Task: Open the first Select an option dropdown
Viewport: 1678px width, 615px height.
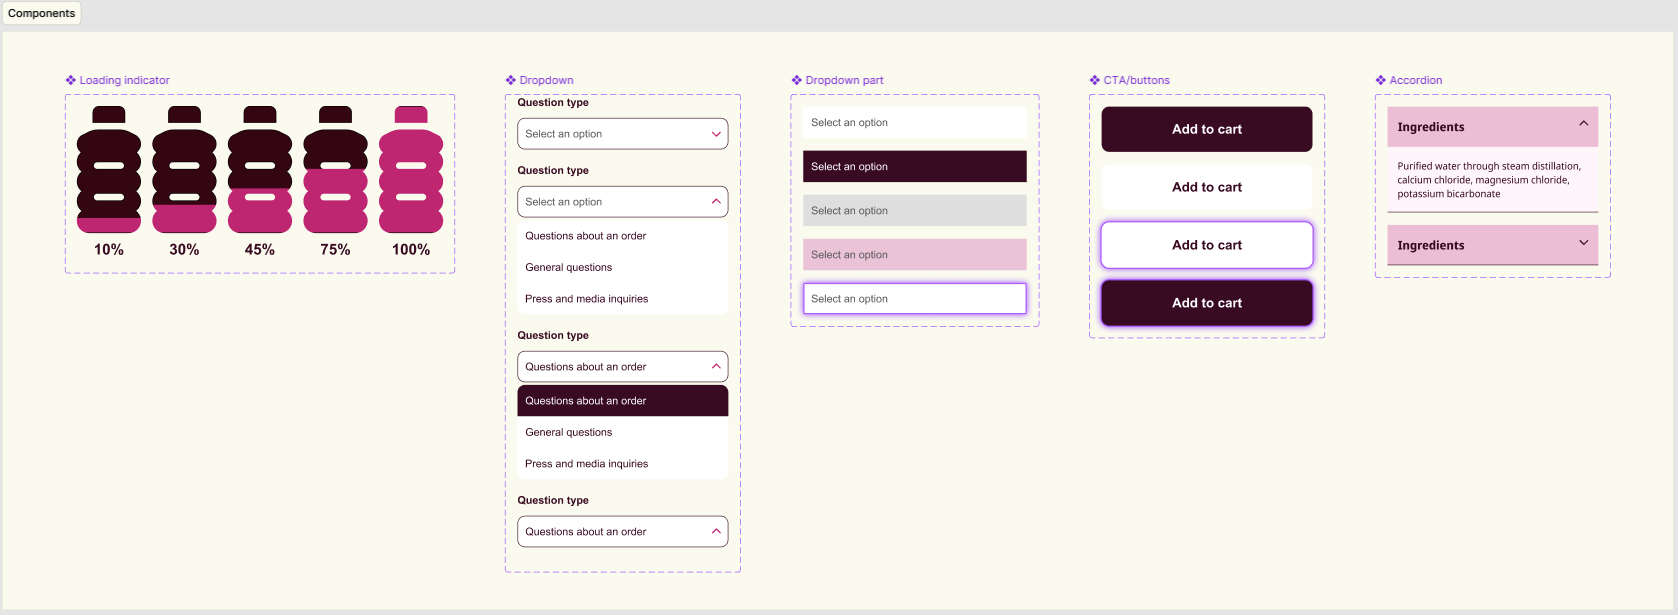Action: pyautogui.click(x=622, y=134)
